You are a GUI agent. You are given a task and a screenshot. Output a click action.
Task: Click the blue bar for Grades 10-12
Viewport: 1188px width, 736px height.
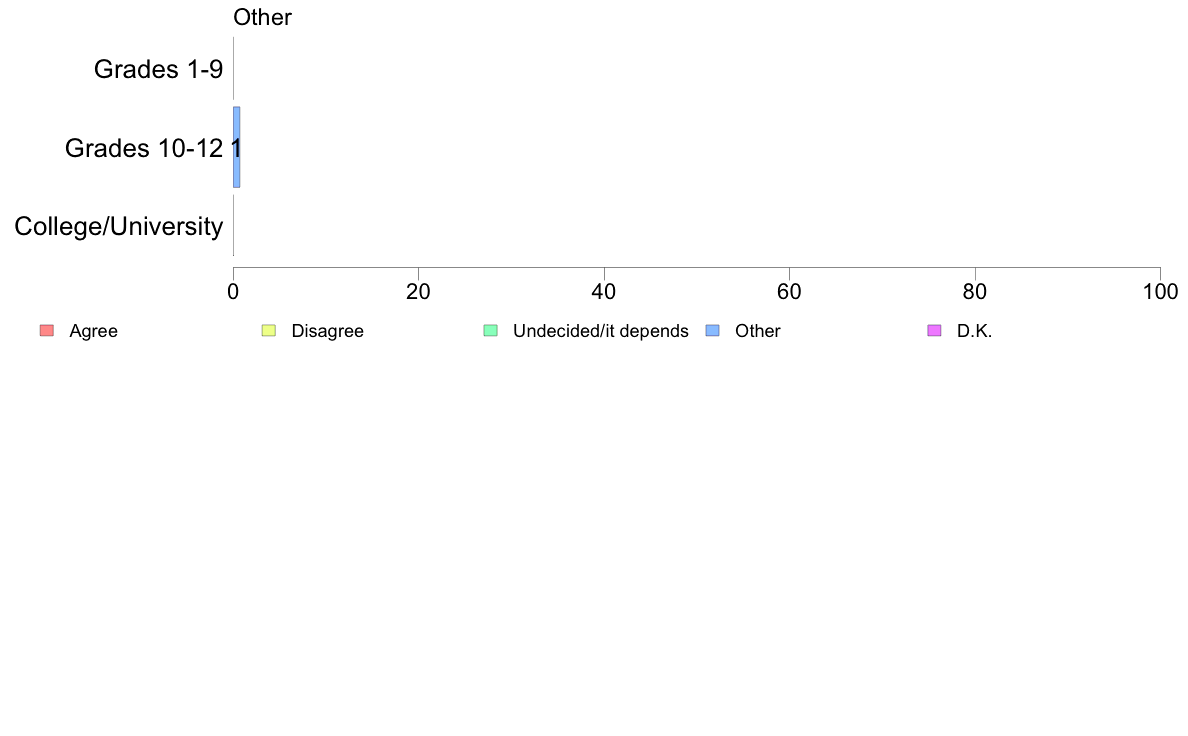click(236, 147)
